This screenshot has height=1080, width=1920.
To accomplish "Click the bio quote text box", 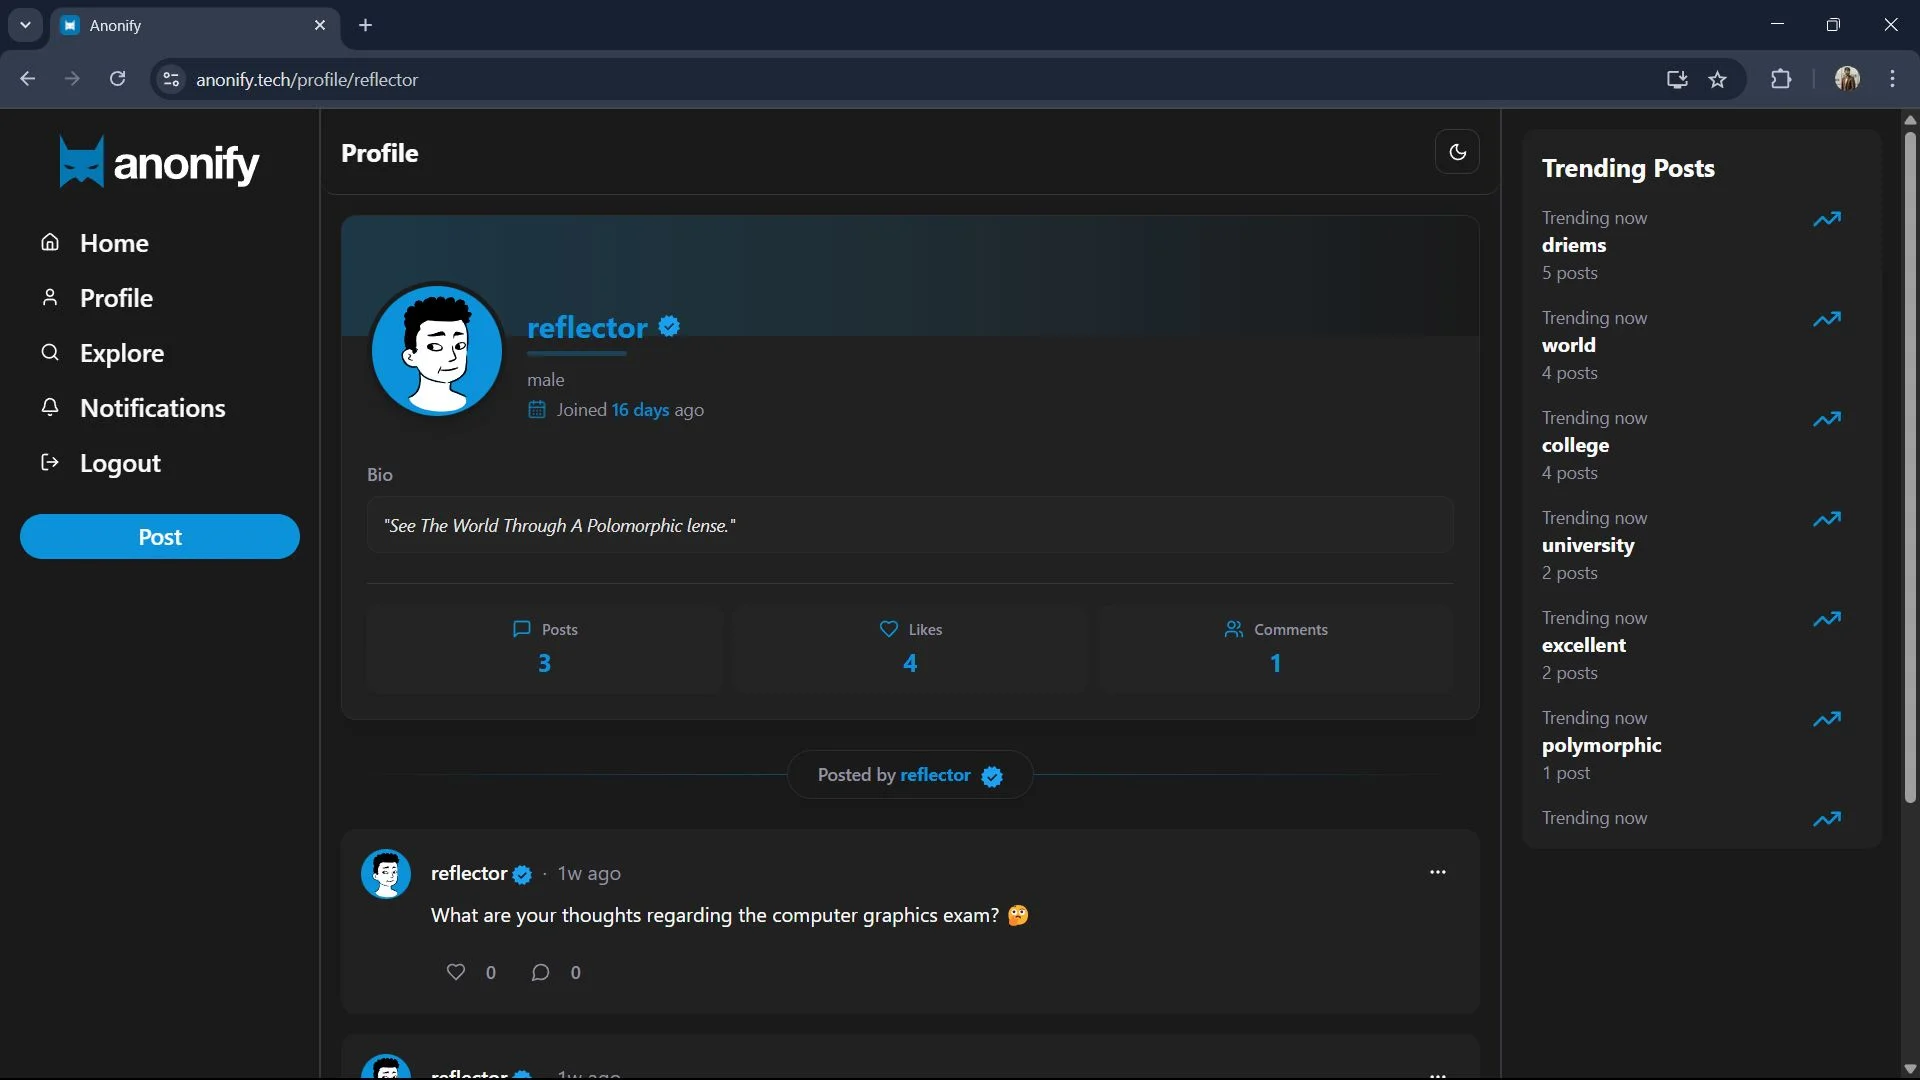I will (910, 525).
